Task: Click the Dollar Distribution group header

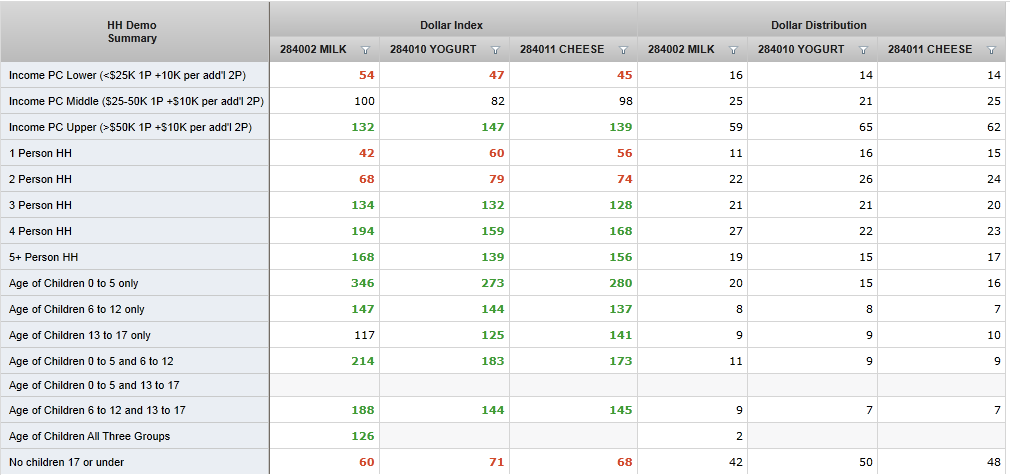Action: click(x=819, y=25)
